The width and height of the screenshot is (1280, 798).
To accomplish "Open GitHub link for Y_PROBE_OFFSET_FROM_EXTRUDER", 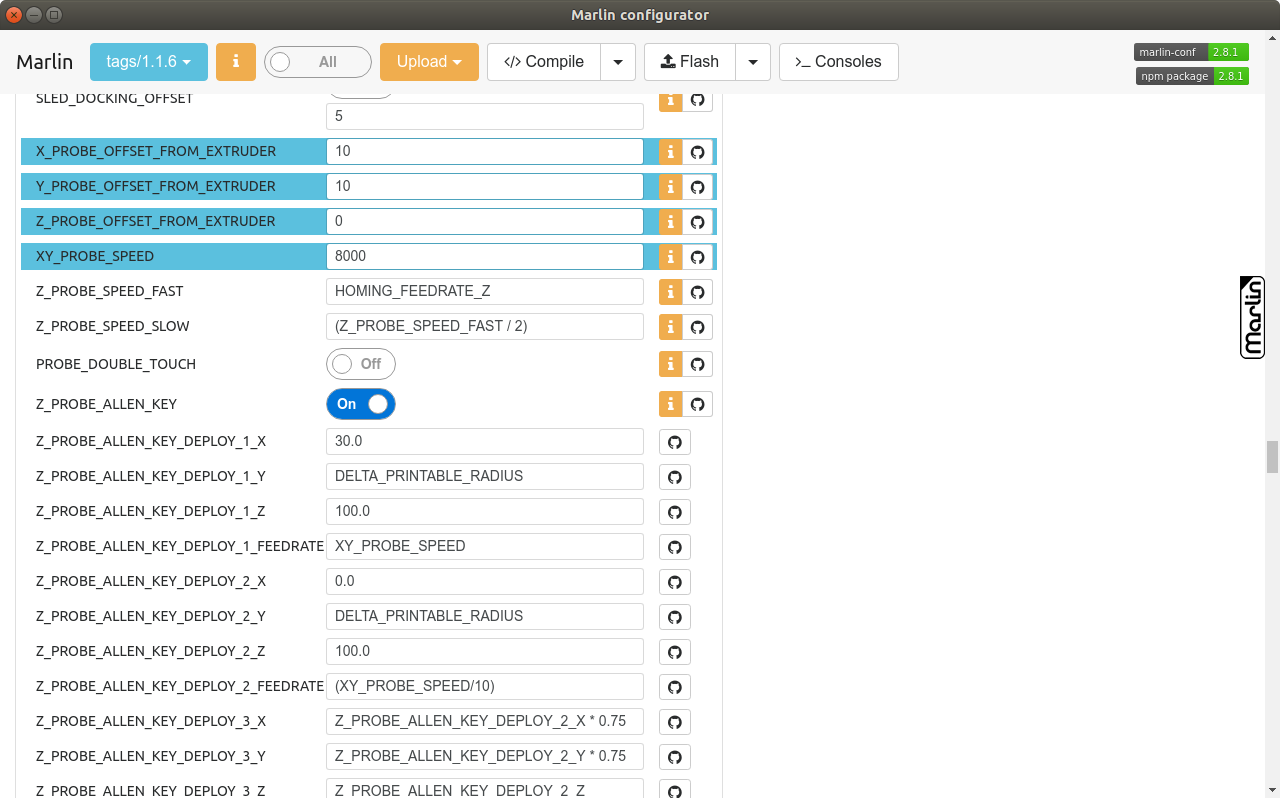I will [698, 187].
